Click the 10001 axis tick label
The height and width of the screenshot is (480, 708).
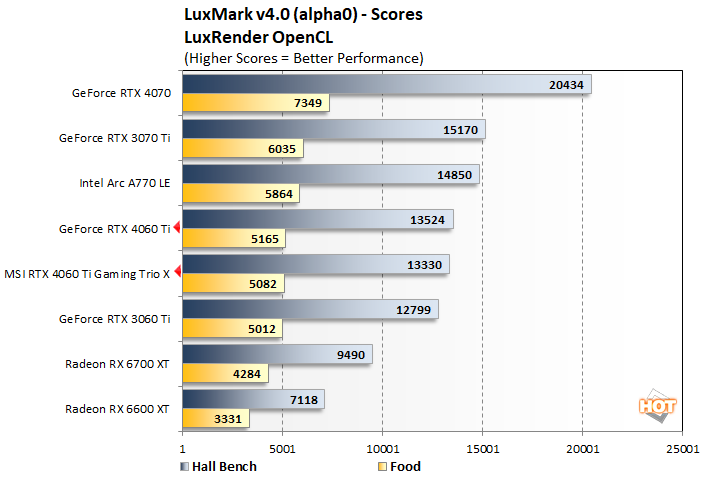[382, 449]
